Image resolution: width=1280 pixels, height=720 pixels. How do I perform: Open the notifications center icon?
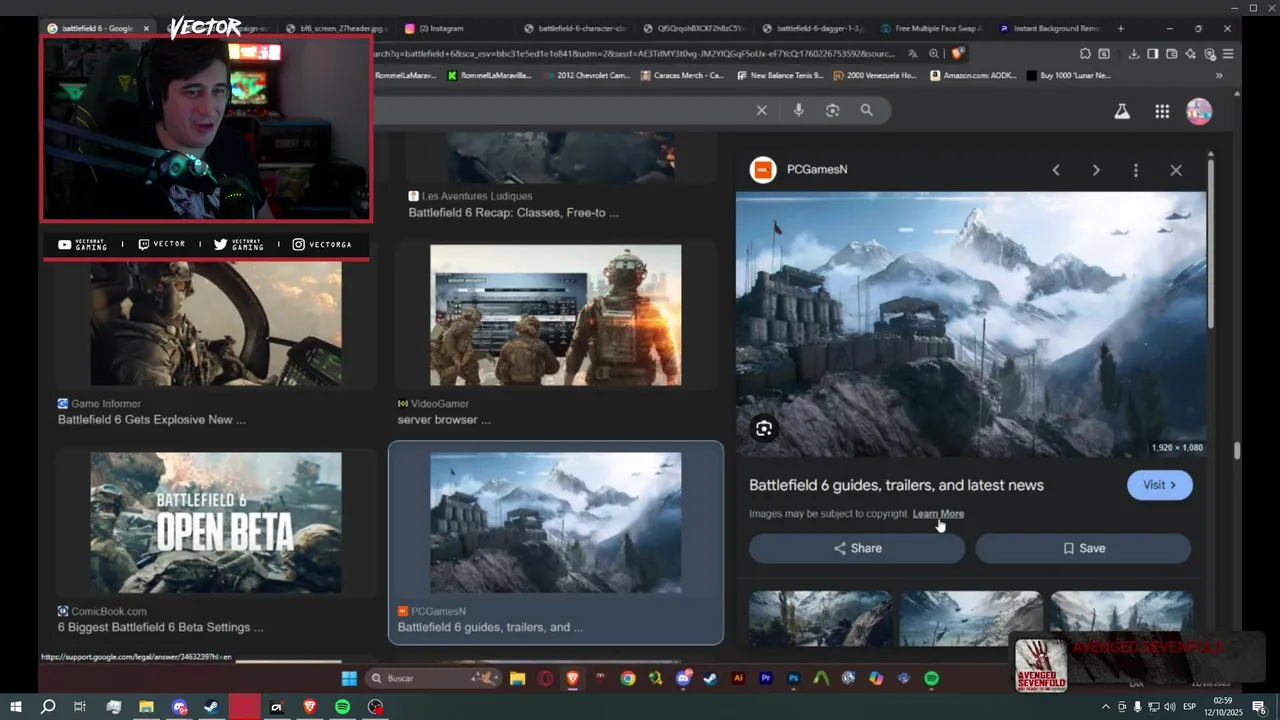tap(1259, 707)
